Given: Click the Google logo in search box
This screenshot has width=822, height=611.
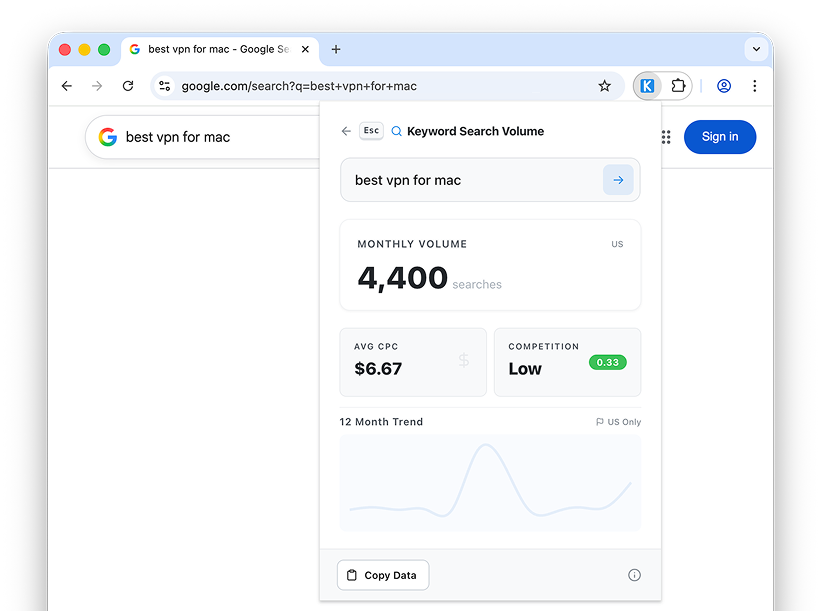Looking at the screenshot, I should click(108, 137).
